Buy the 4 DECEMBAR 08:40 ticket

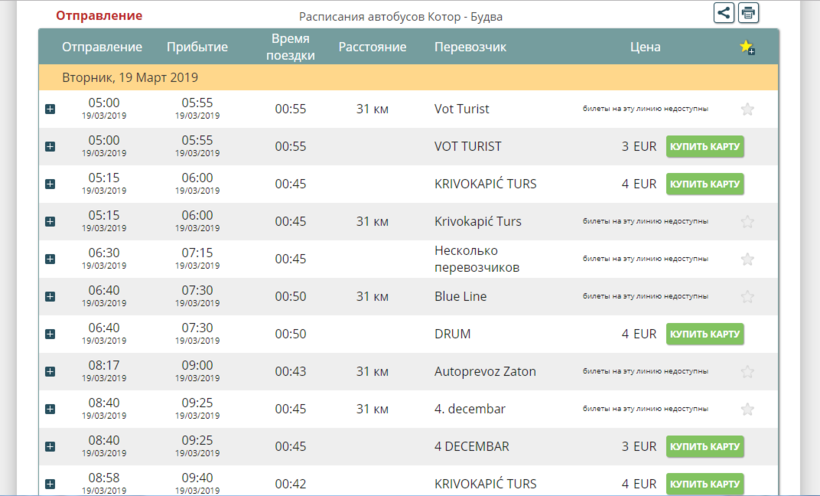click(x=705, y=447)
